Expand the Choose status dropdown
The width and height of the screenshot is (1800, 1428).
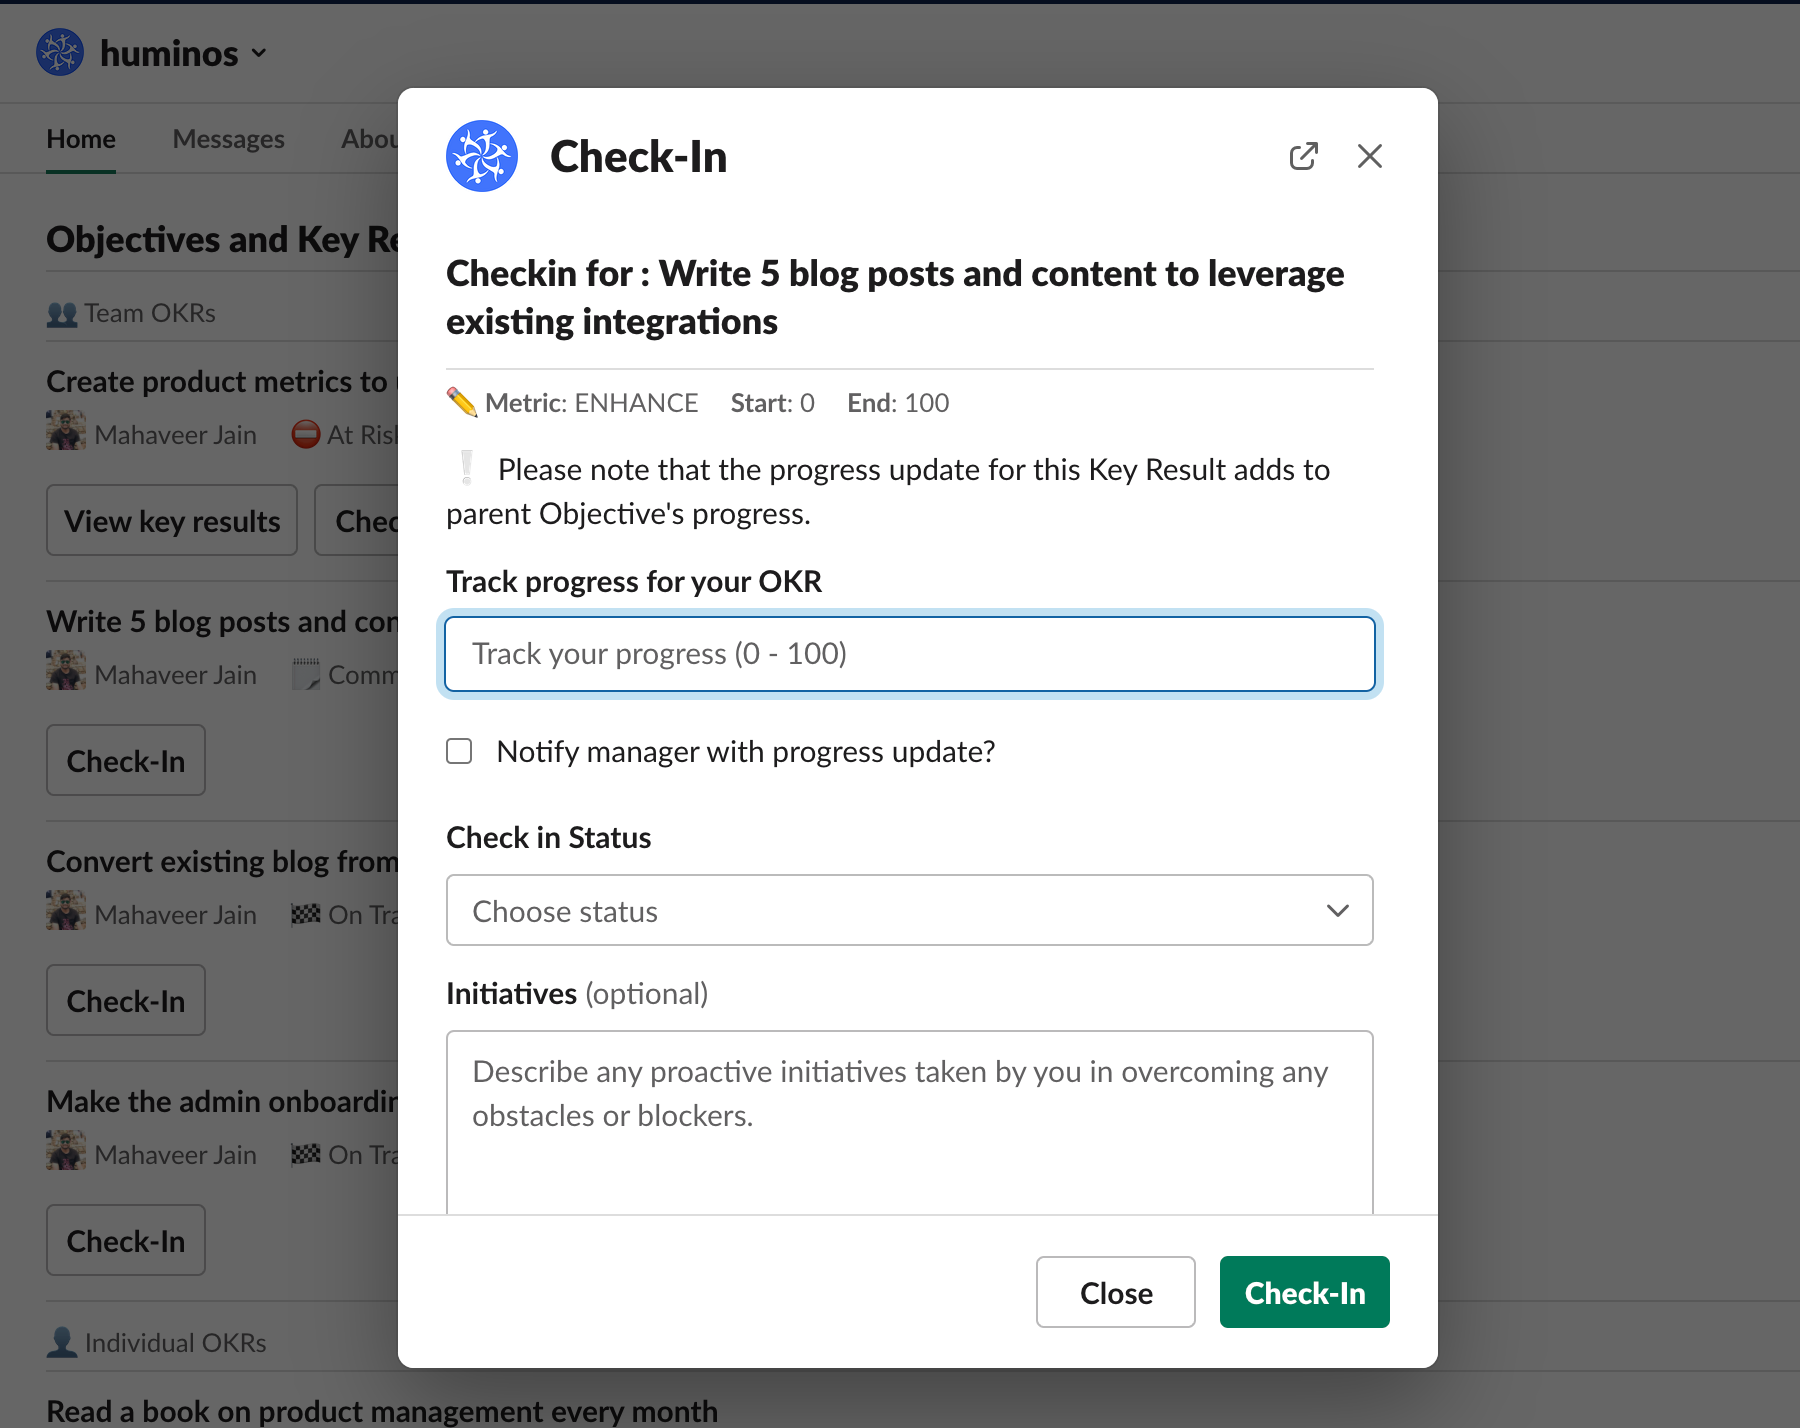[910, 910]
